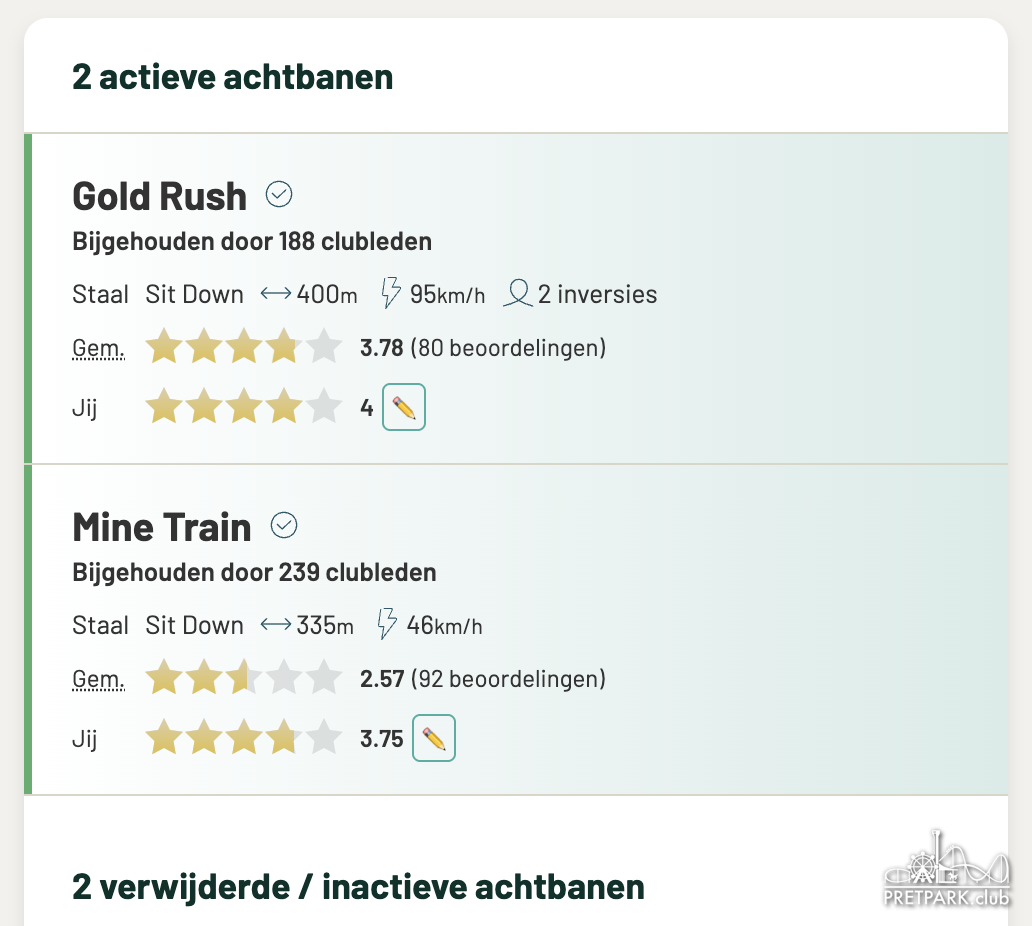Click the pencil edit icon for Gold Rush rating
The height and width of the screenshot is (926, 1032).
click(x=404, y=407)
